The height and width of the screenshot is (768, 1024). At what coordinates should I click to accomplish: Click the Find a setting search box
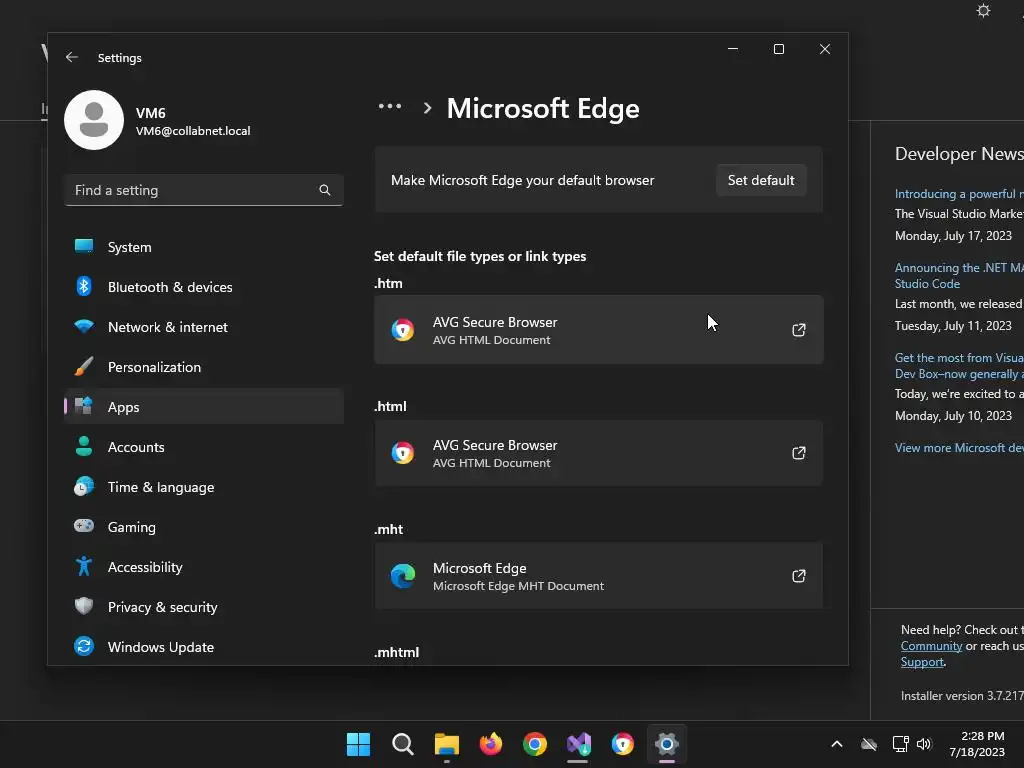[204, 190]
